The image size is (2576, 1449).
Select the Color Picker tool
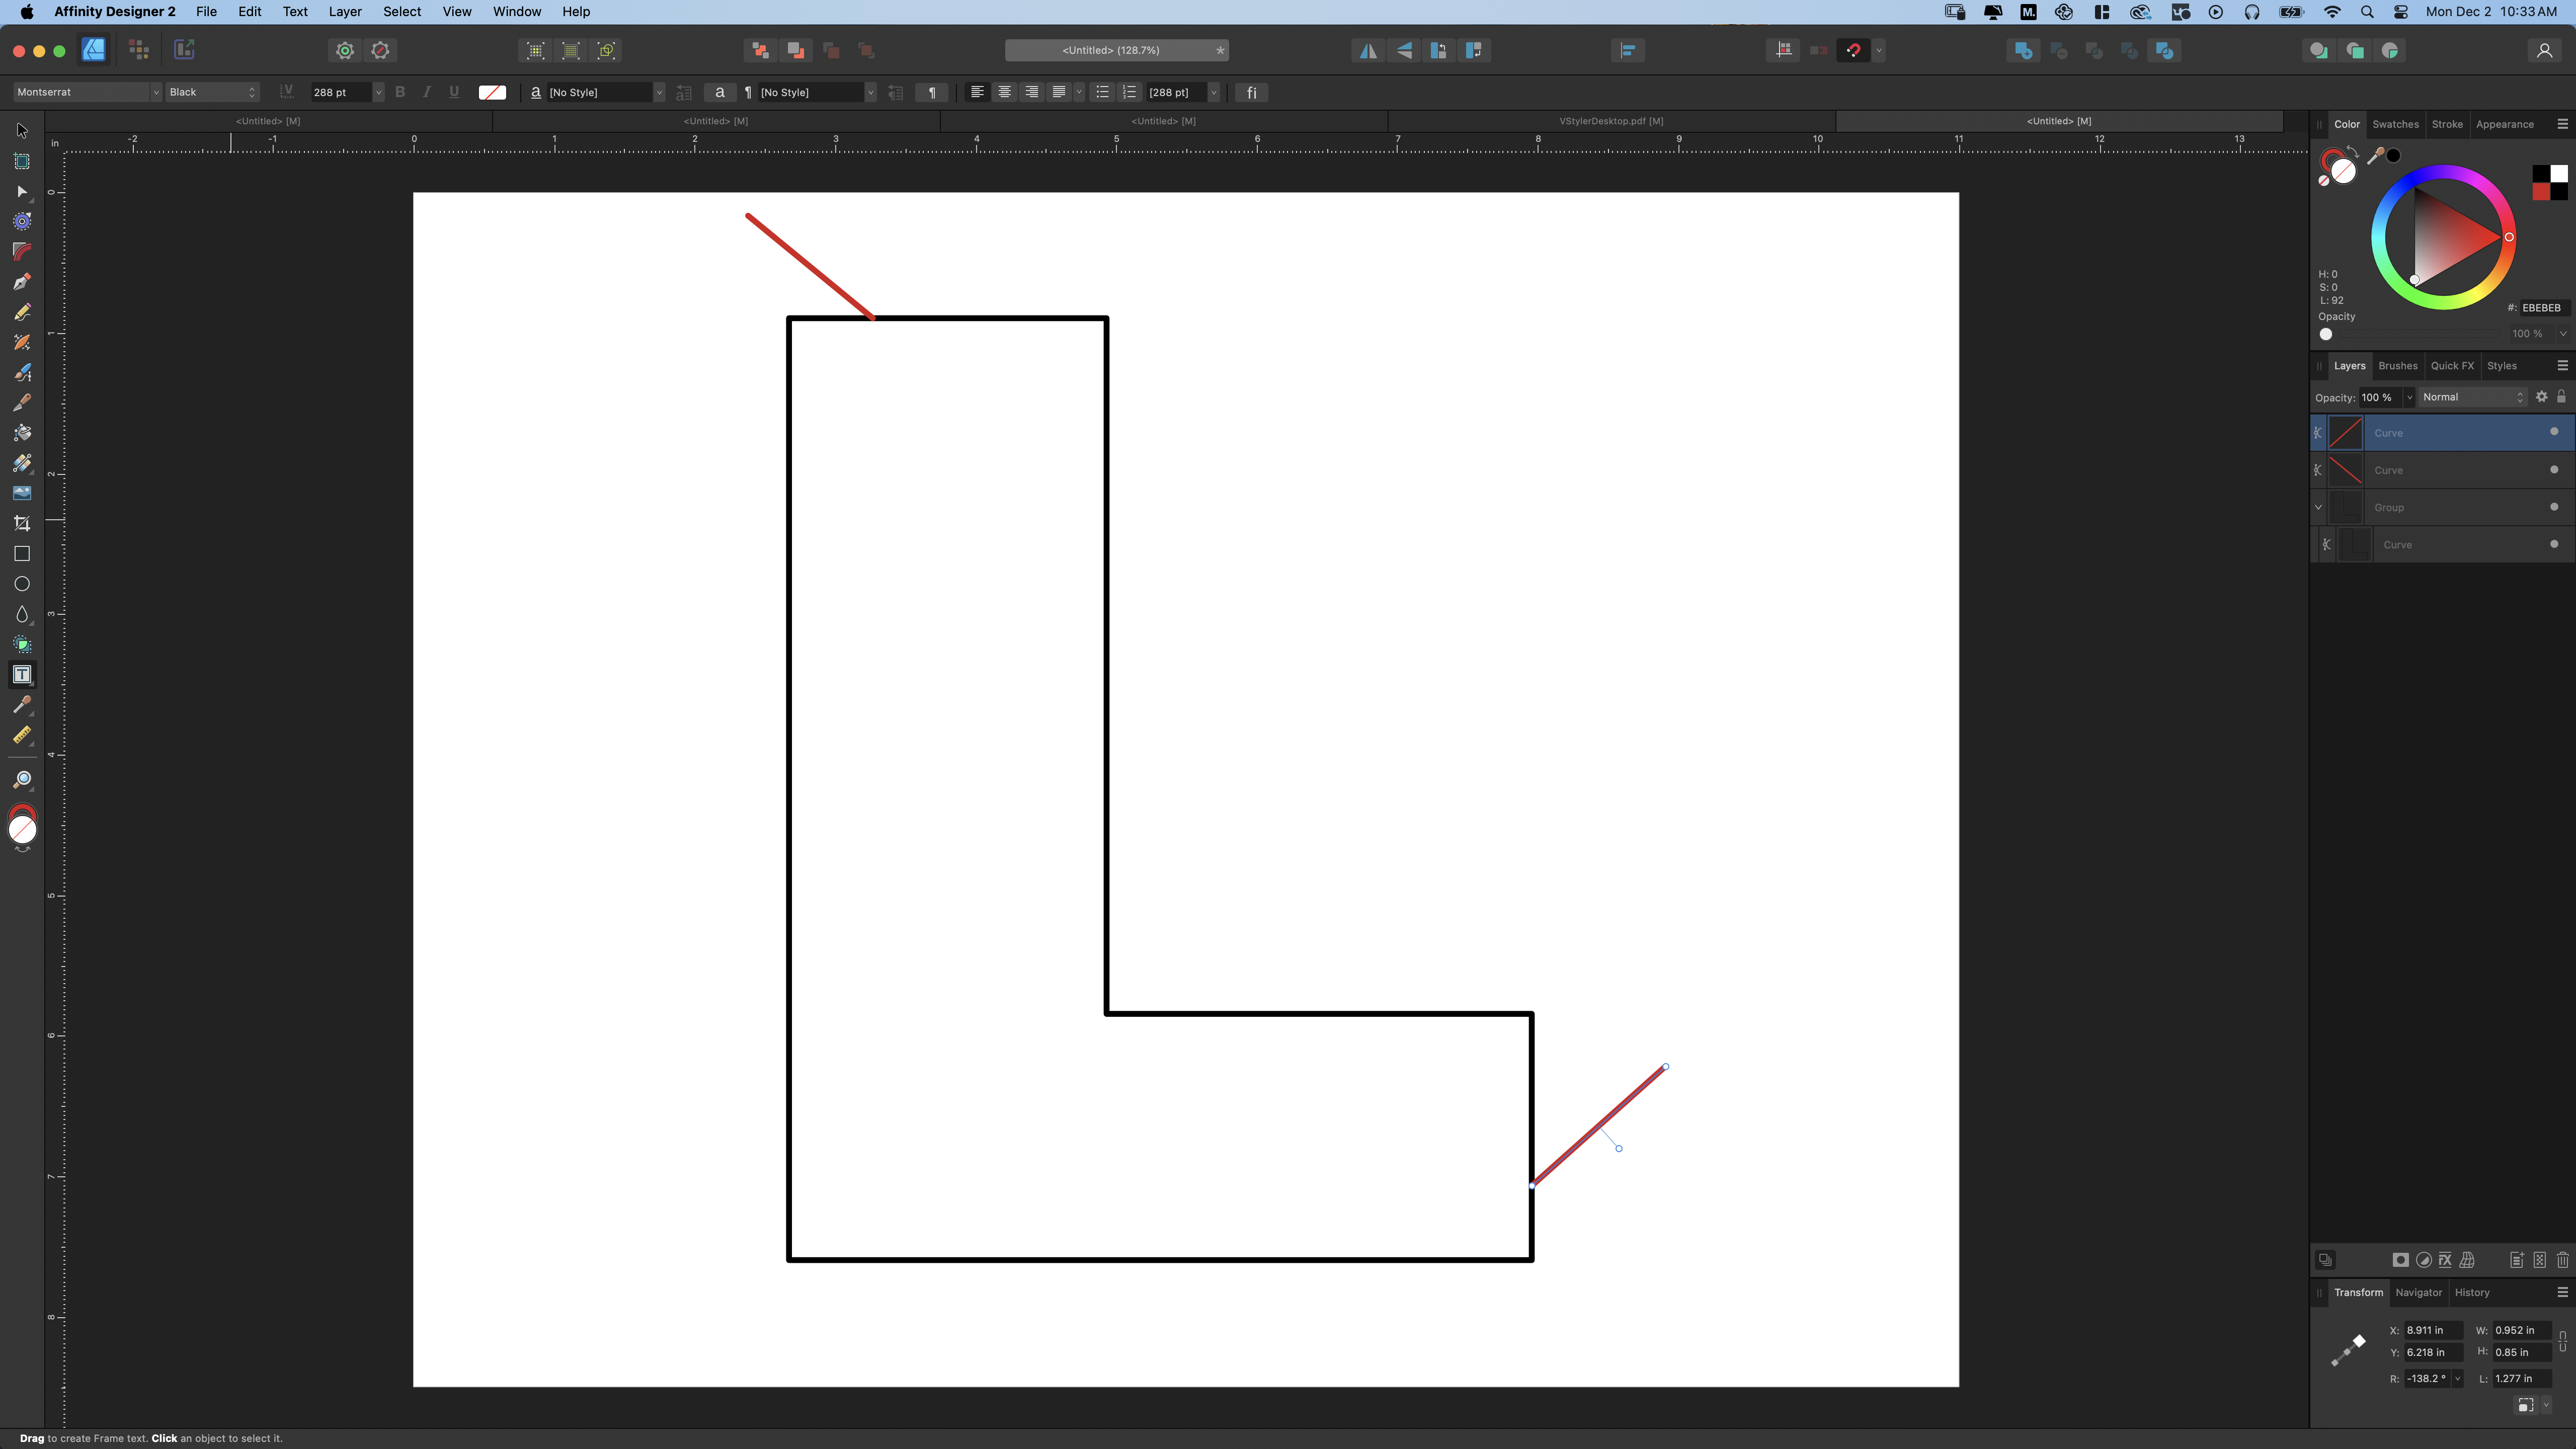22,705
